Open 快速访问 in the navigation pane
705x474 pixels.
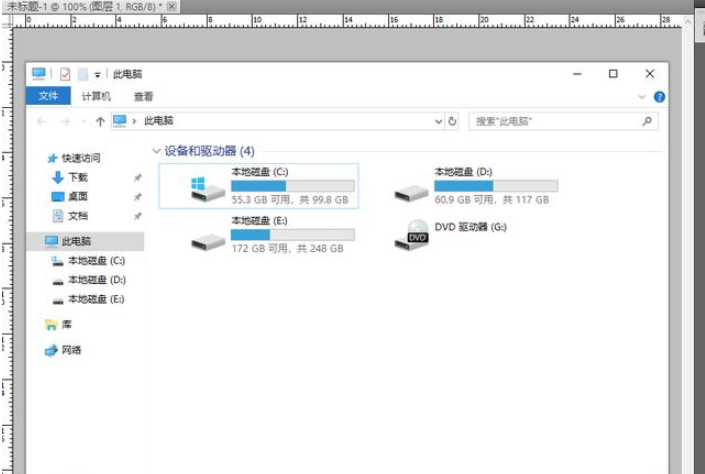[81, 158]
